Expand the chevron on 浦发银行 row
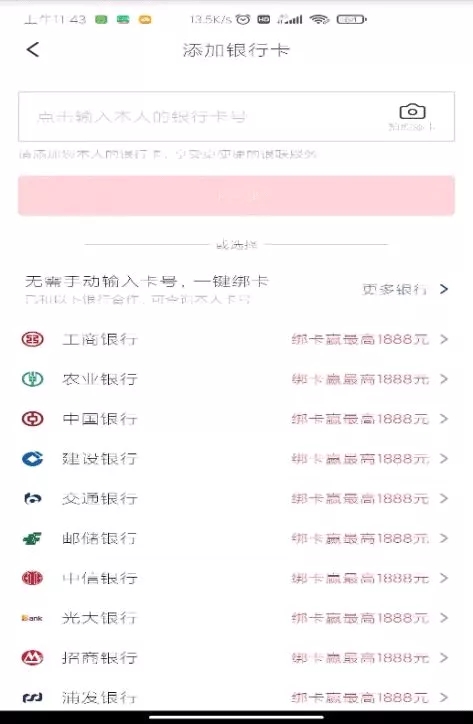 [444, 697]
